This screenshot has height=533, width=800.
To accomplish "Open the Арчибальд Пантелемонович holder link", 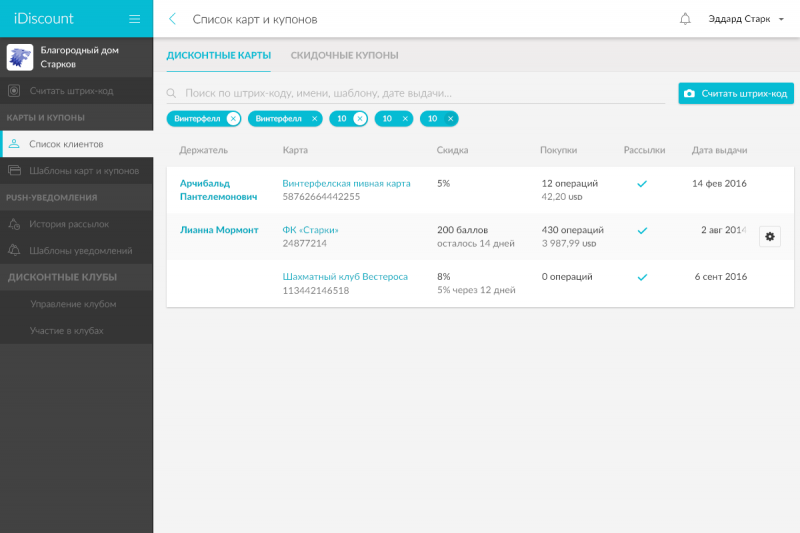I will tap(218, 190).
